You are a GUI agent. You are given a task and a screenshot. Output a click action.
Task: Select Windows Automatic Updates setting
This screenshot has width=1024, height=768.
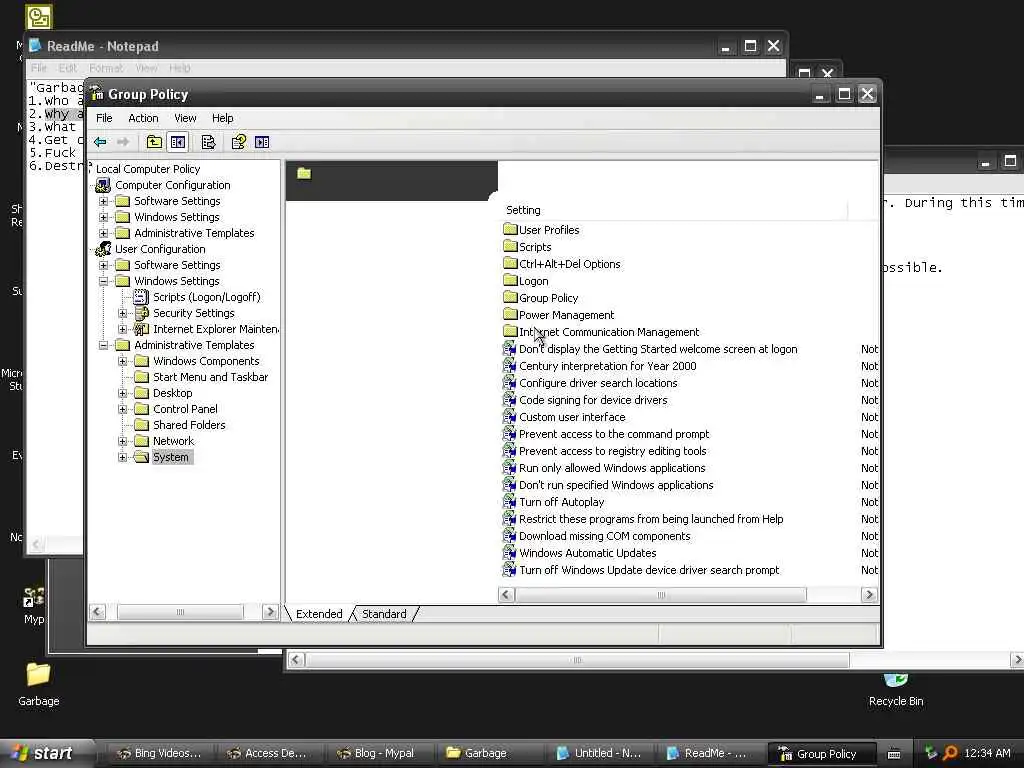(588, 553)
